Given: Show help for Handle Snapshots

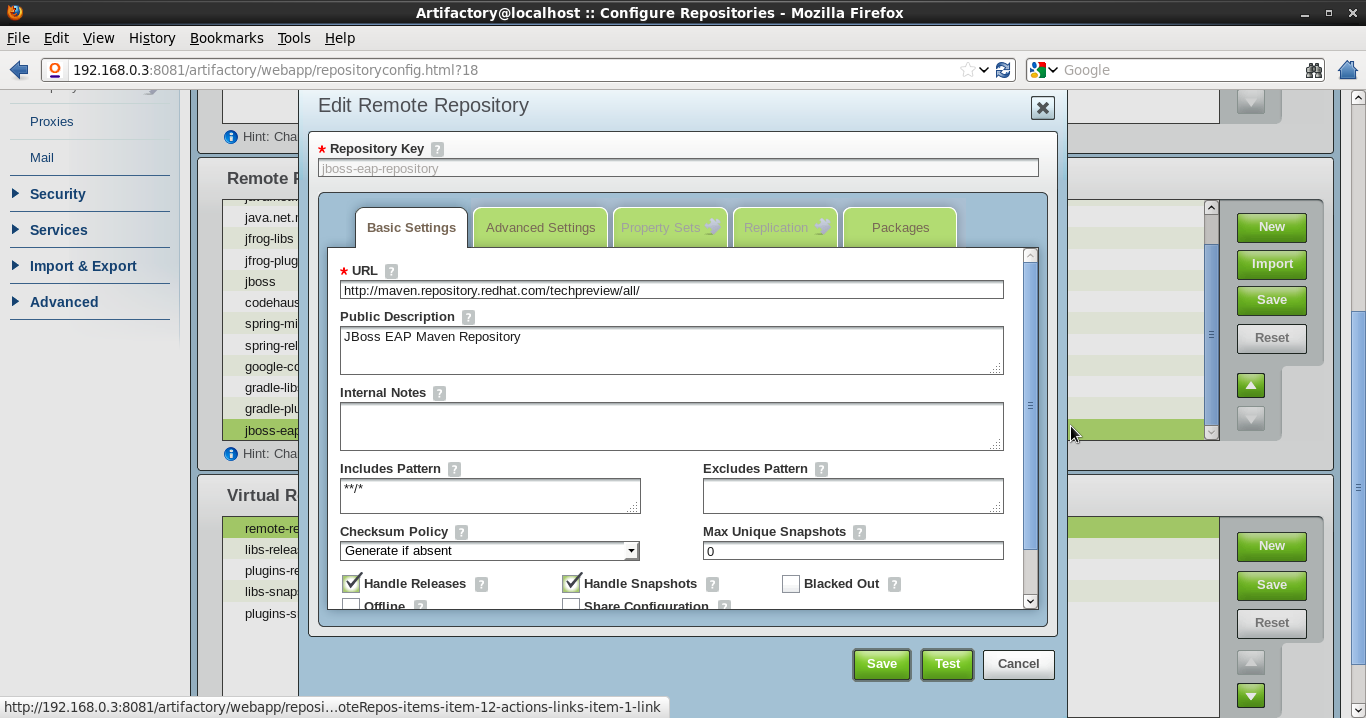Looking at the screenshot, I should pos(712,584).
